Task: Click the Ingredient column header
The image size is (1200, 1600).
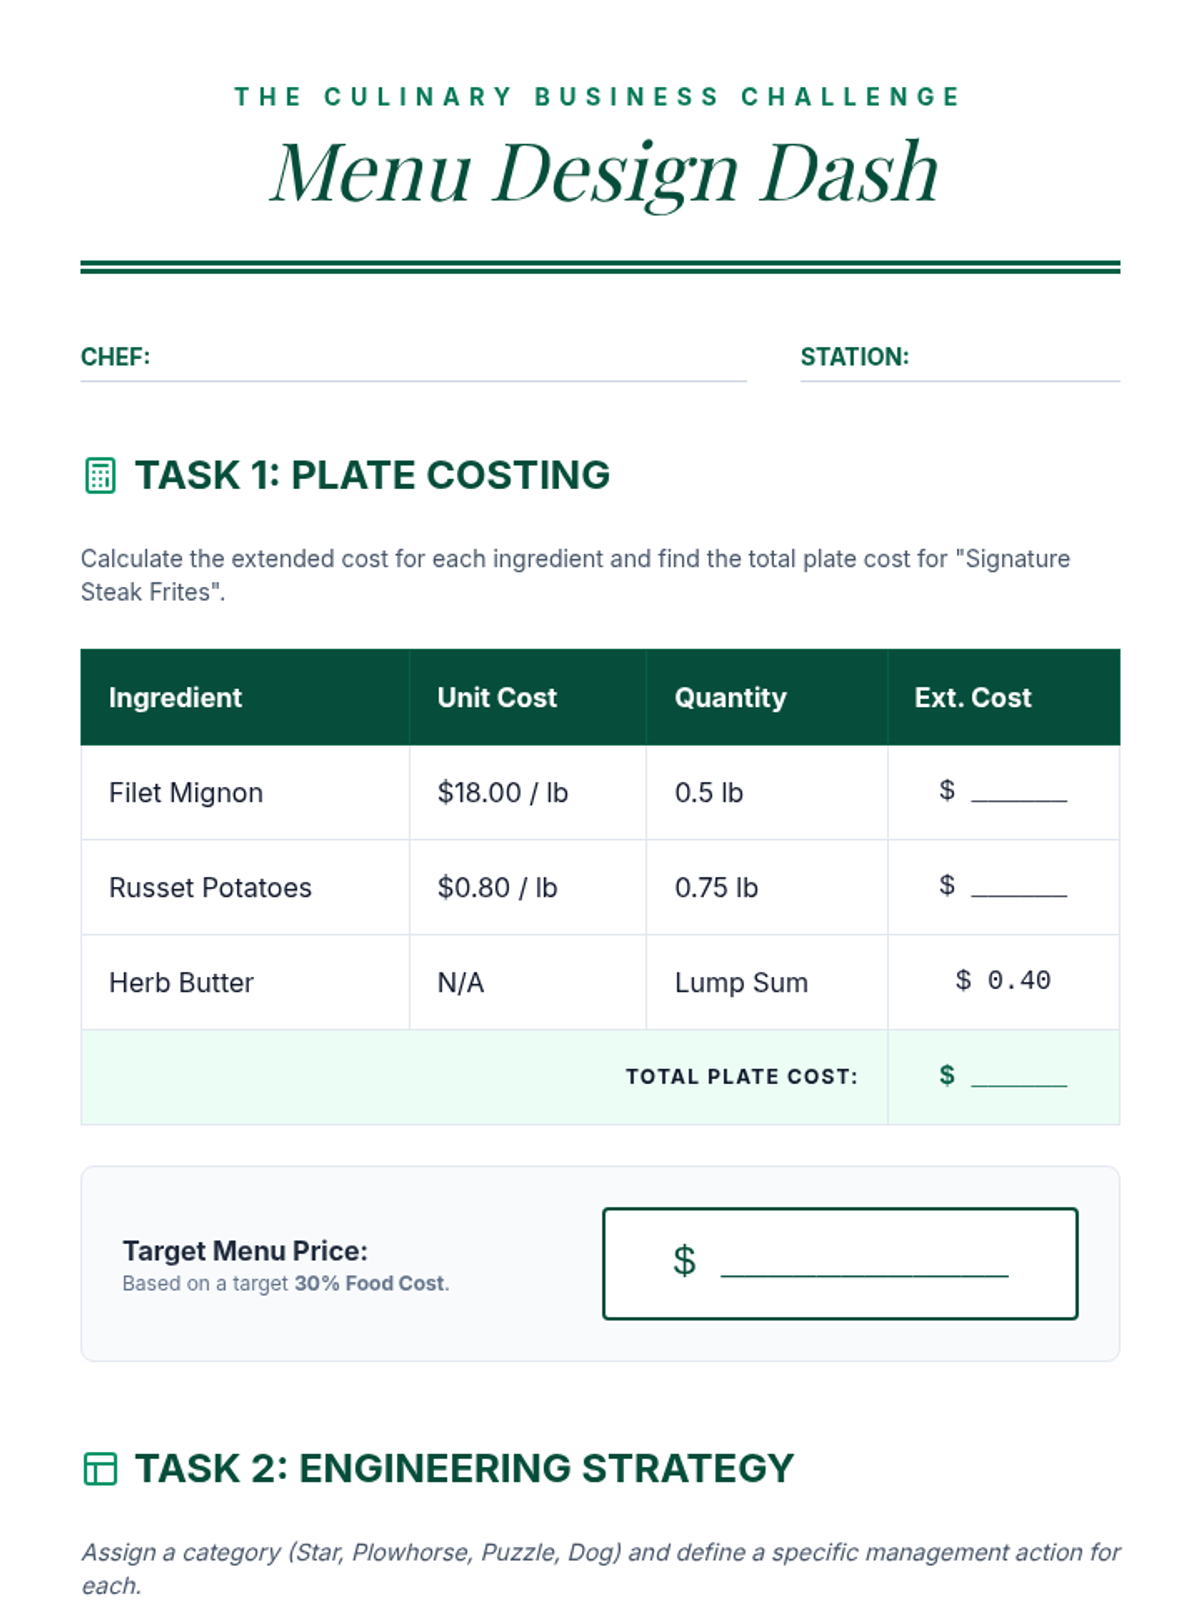Action: [175, 698]
